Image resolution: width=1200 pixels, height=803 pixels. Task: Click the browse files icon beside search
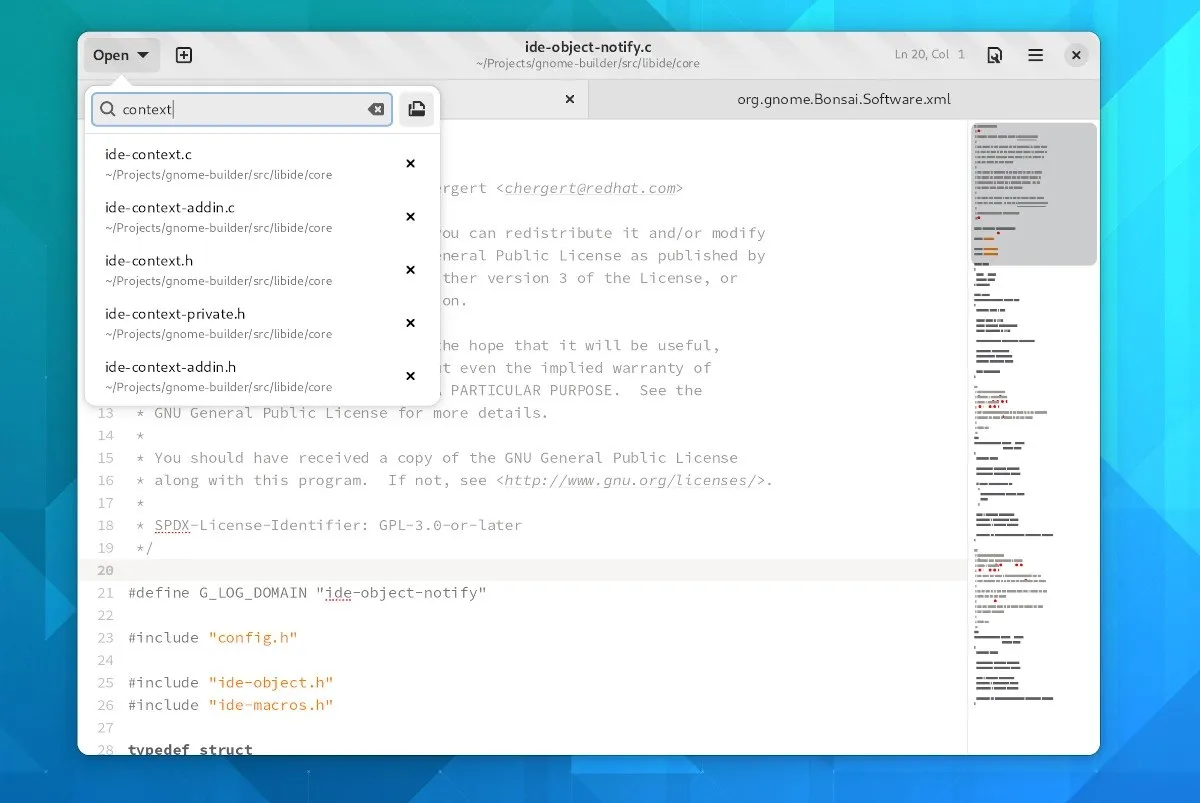click(x=417, y=110)
